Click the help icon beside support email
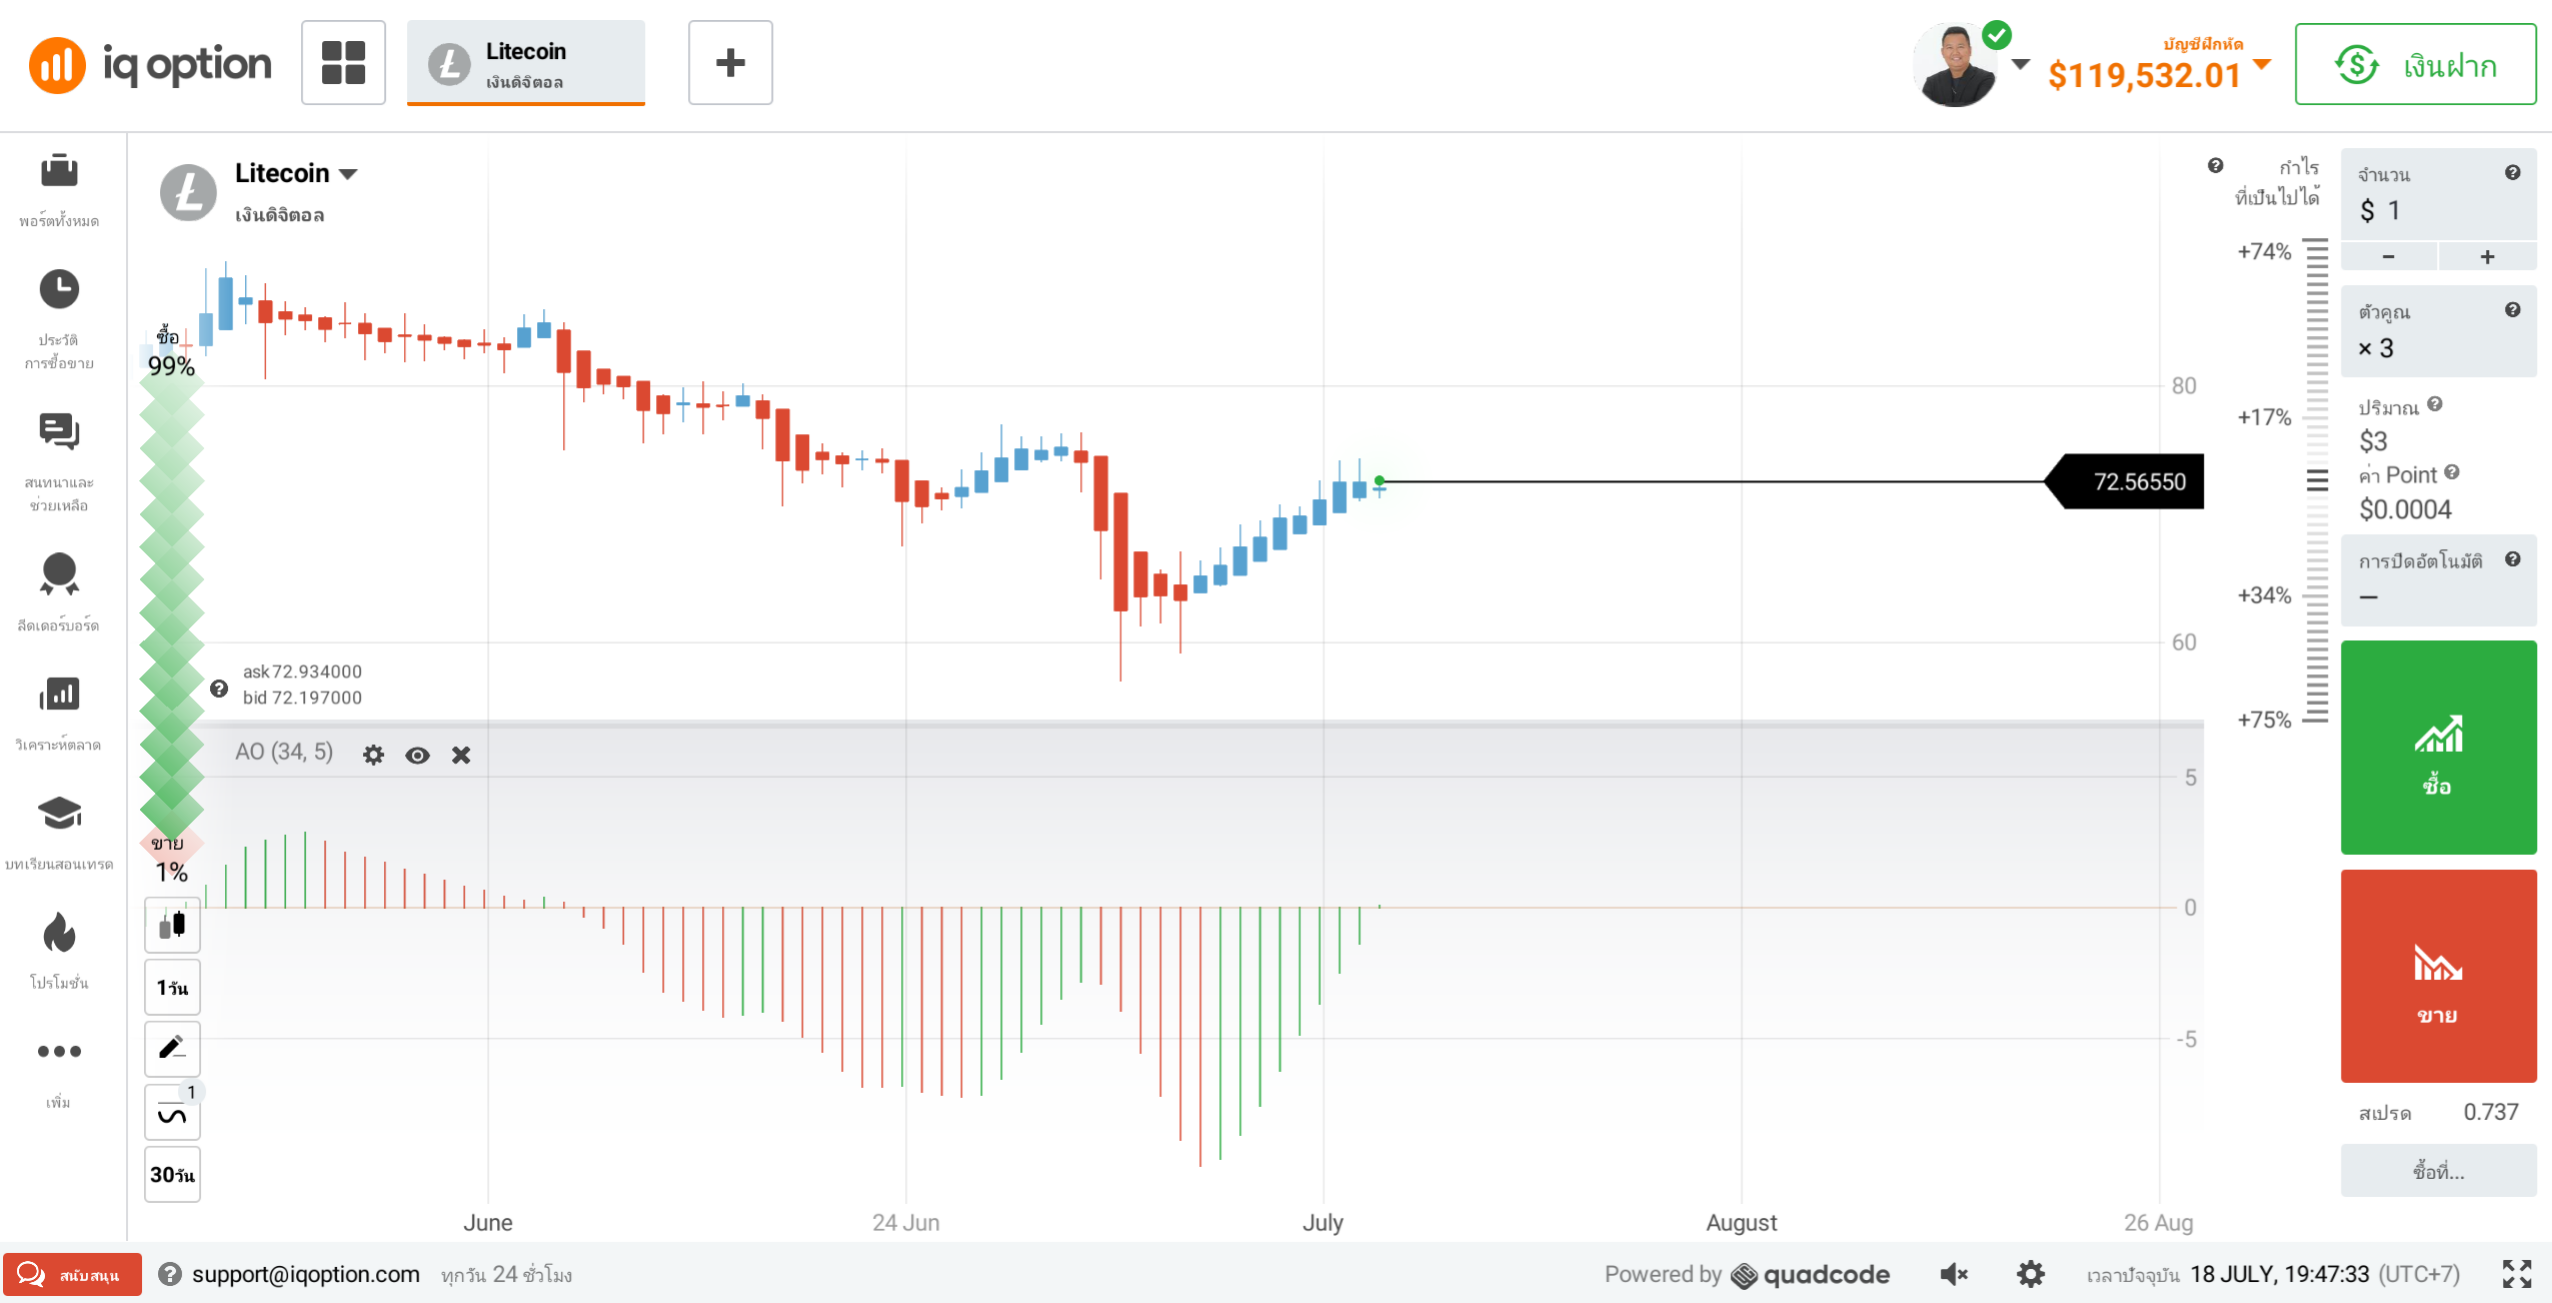 [170, 1274]
